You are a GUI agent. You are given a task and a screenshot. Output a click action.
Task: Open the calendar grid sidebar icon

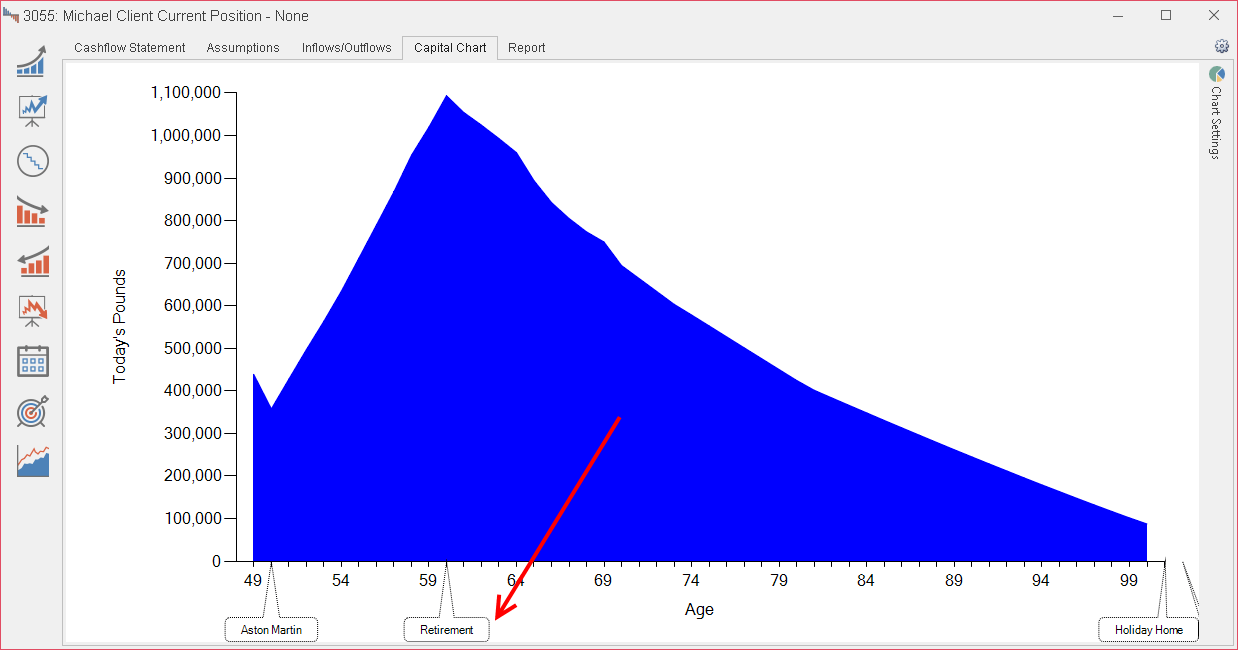(x=32, y=361)
